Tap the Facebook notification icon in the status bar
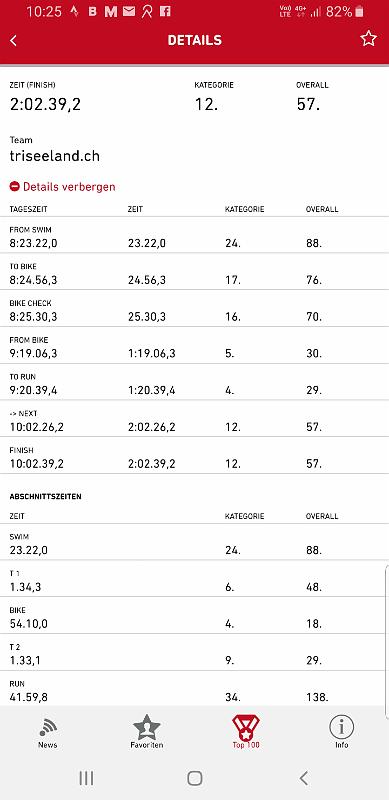Image resolution: width=389 pixels, height=800 pixels. pyautogui.click(x=164, y=11)
